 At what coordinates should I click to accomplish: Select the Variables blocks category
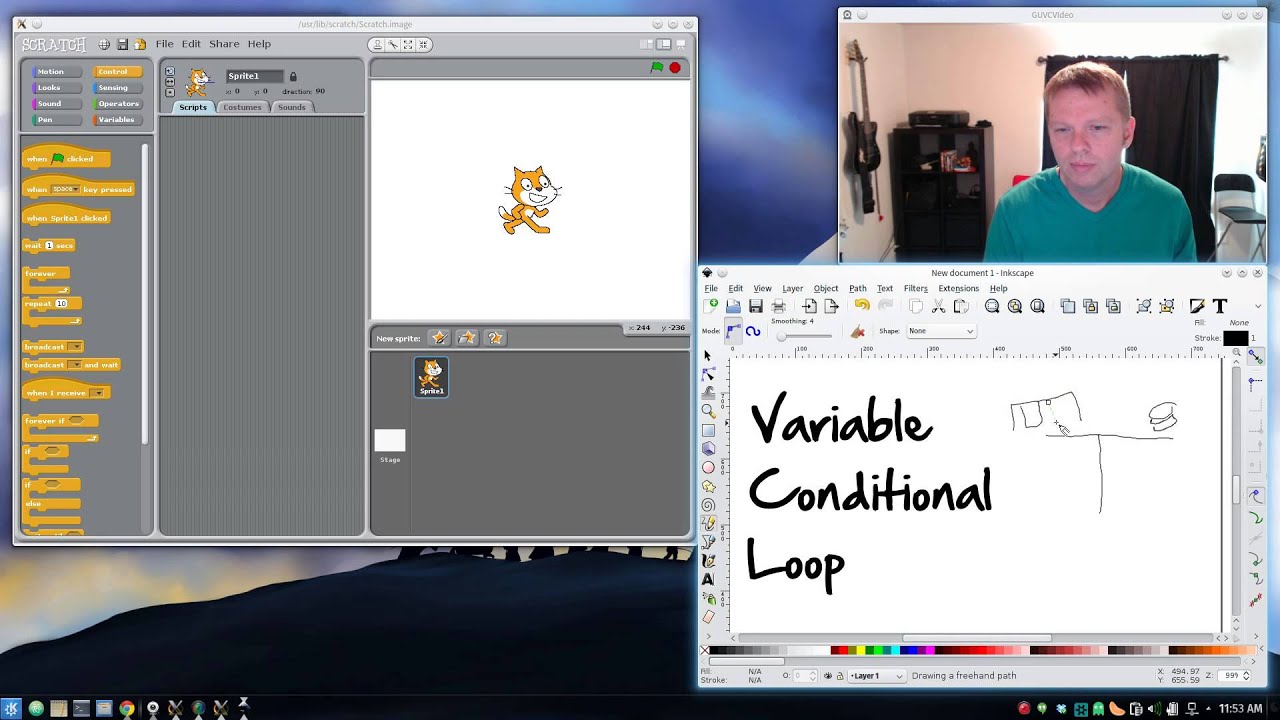pyautogui.click(x=116, y=120)
